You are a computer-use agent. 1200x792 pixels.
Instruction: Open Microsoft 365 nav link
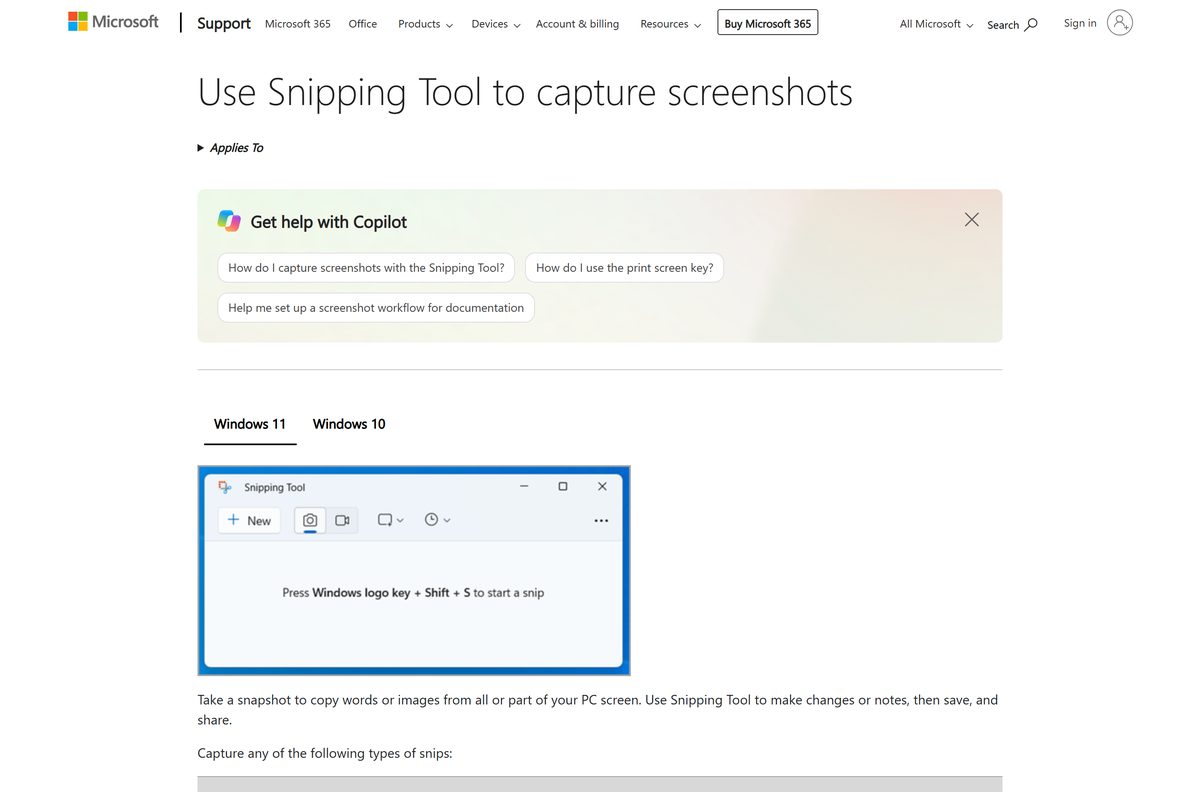click(298, 24)
